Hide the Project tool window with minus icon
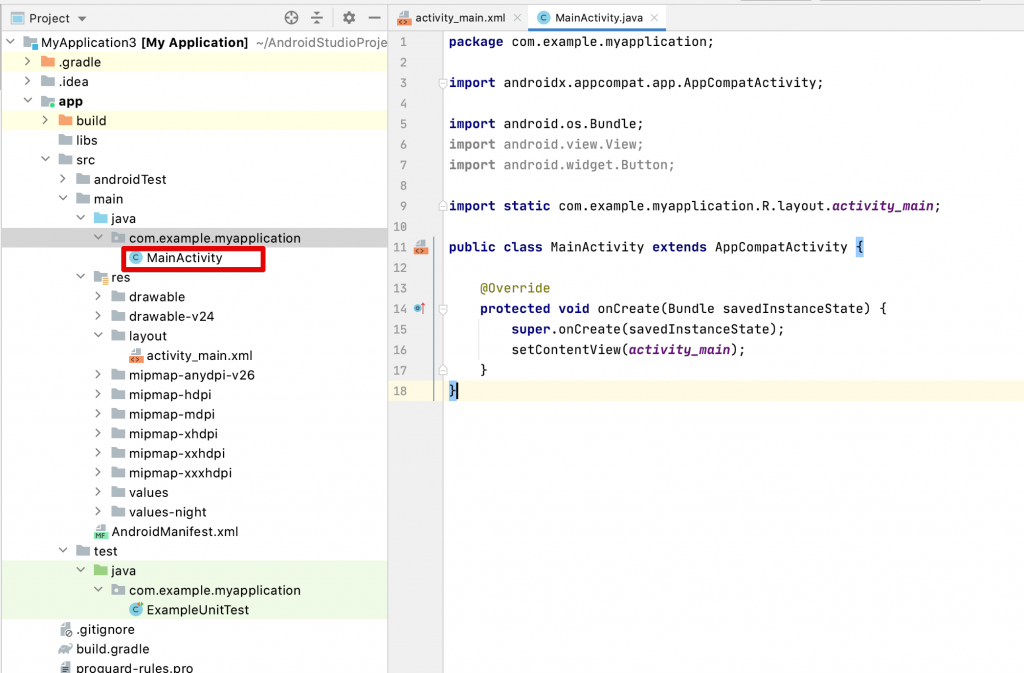 click(x=375, y=17)
